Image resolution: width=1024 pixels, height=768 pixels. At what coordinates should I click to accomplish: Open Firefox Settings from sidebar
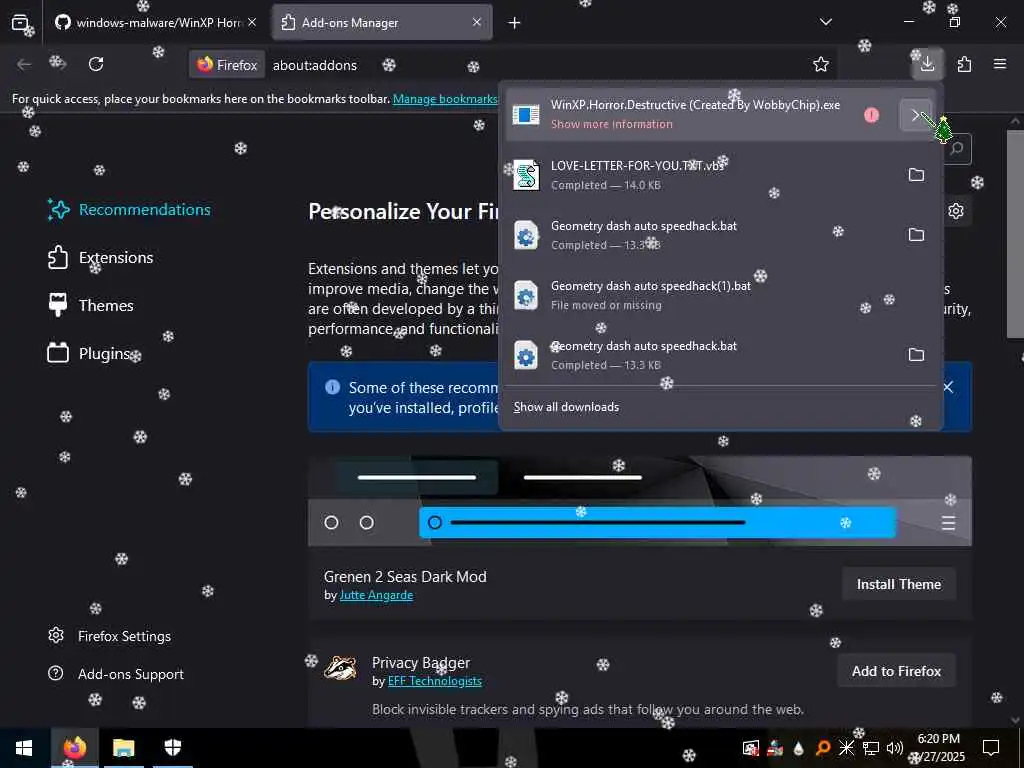tap(110, 636)
